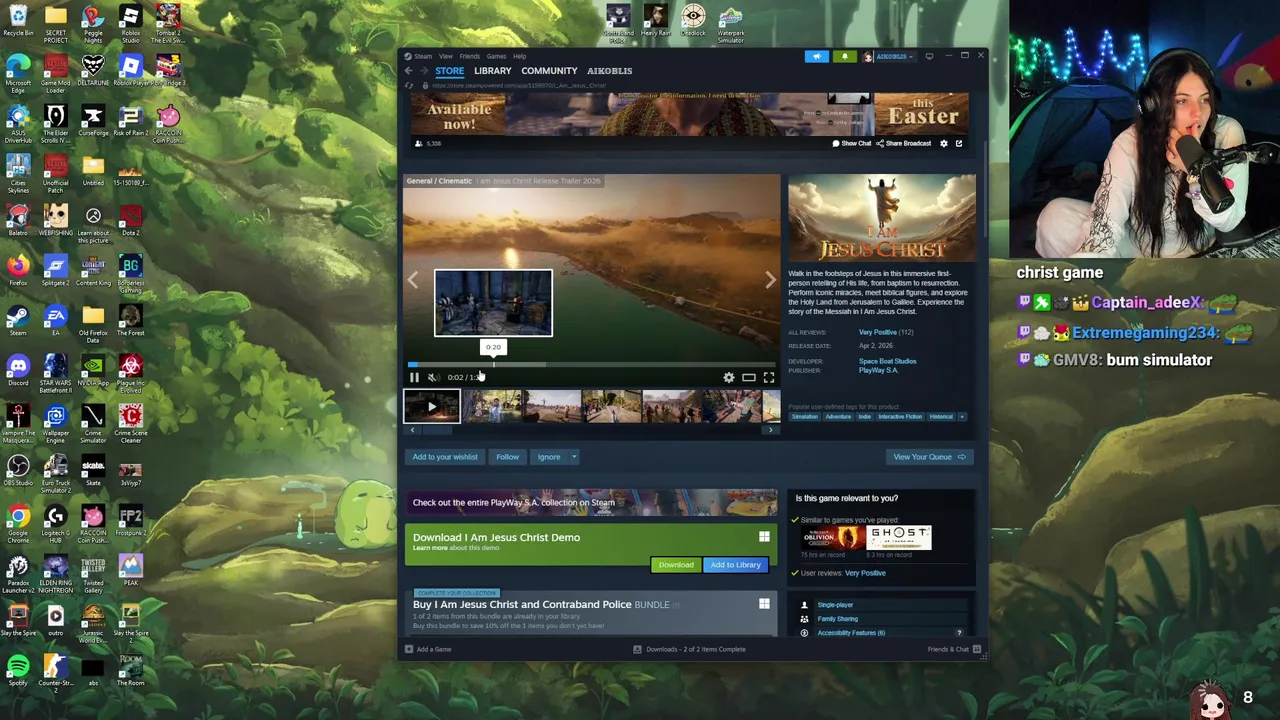Screen dimensions: 1280x720
Task: Open the COMMUNITY tab
Action: 549,71
